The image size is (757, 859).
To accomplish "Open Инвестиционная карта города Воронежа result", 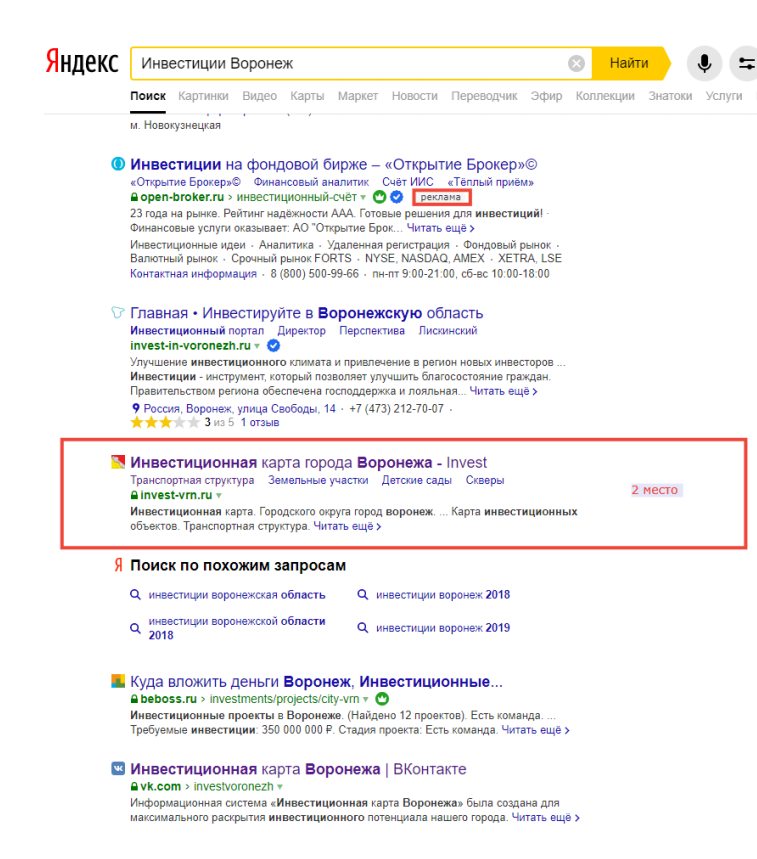I will [x=308, y=462].
